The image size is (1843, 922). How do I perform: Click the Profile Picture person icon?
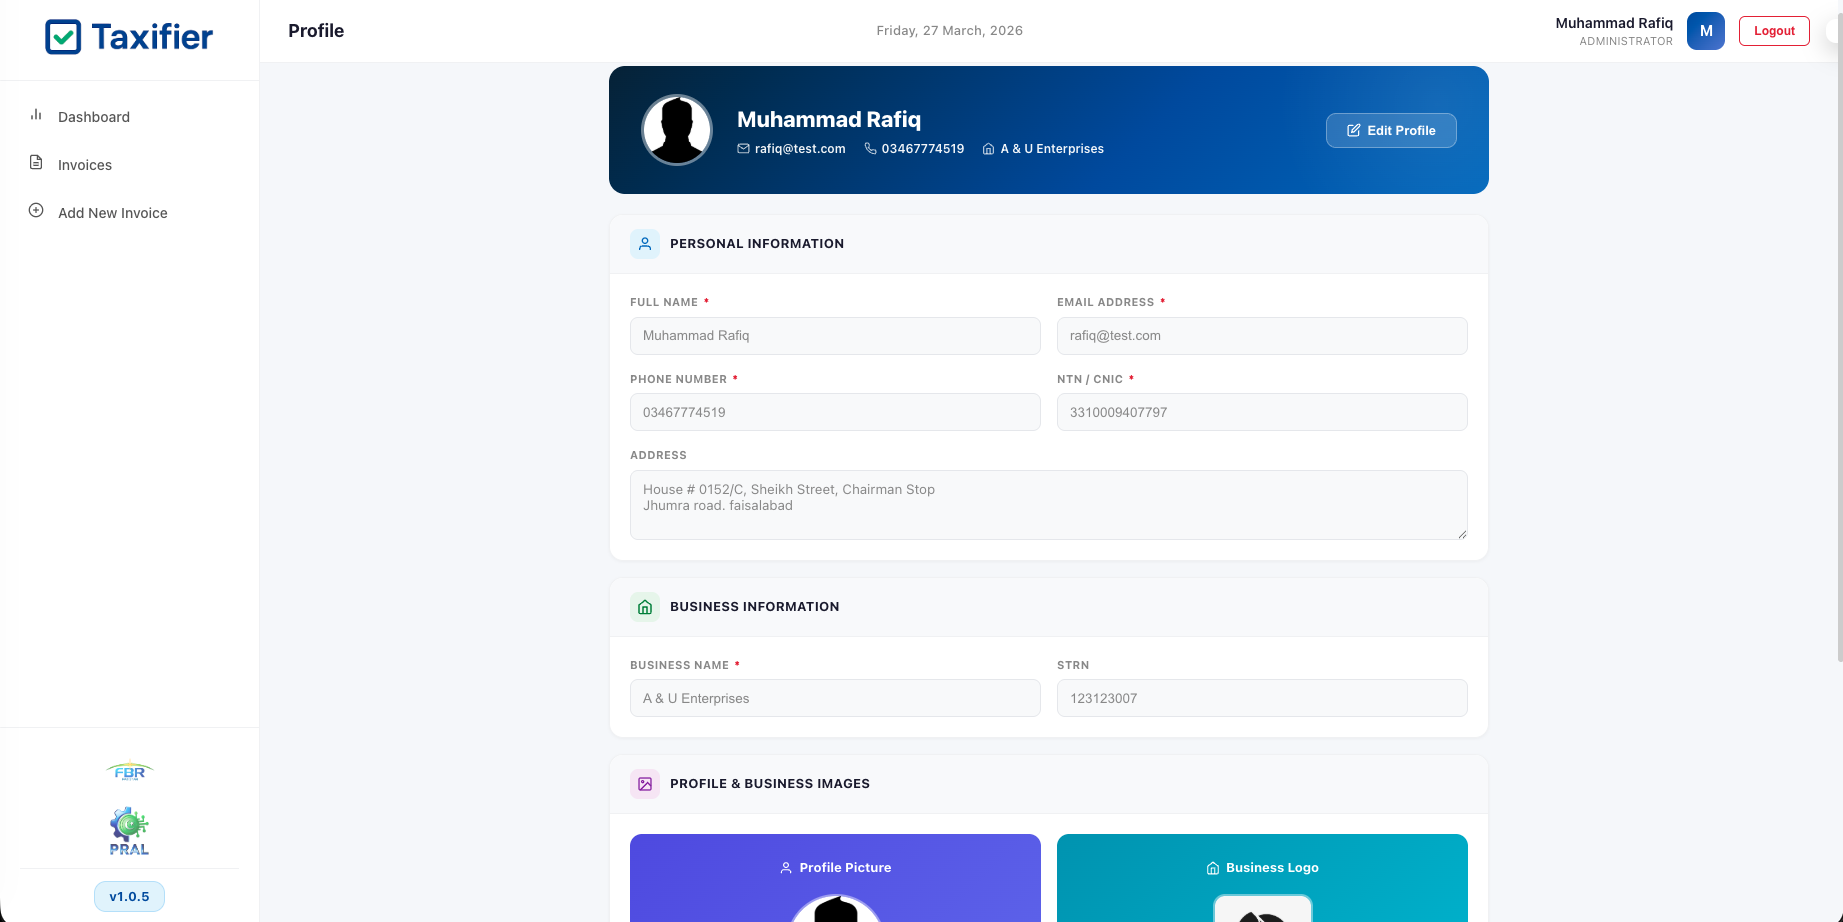[784, 867]
